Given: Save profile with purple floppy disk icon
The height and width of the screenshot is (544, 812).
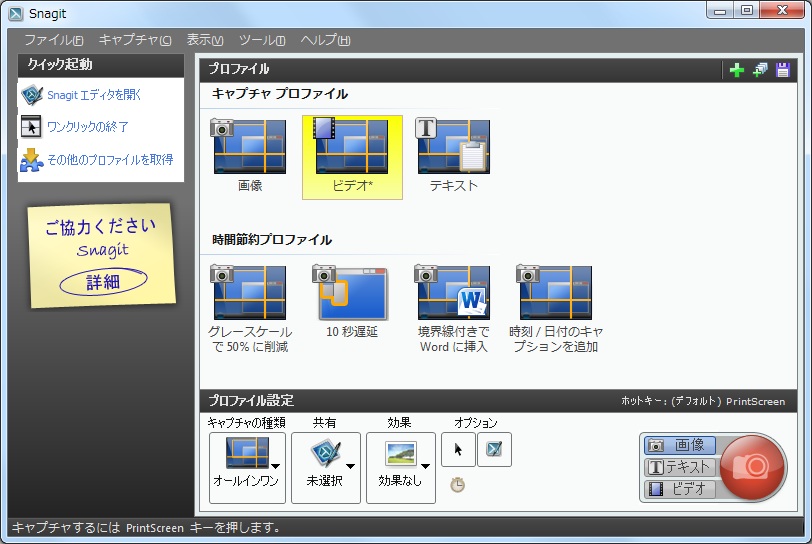Looking at the screenshot, I should tap(782, 70).
